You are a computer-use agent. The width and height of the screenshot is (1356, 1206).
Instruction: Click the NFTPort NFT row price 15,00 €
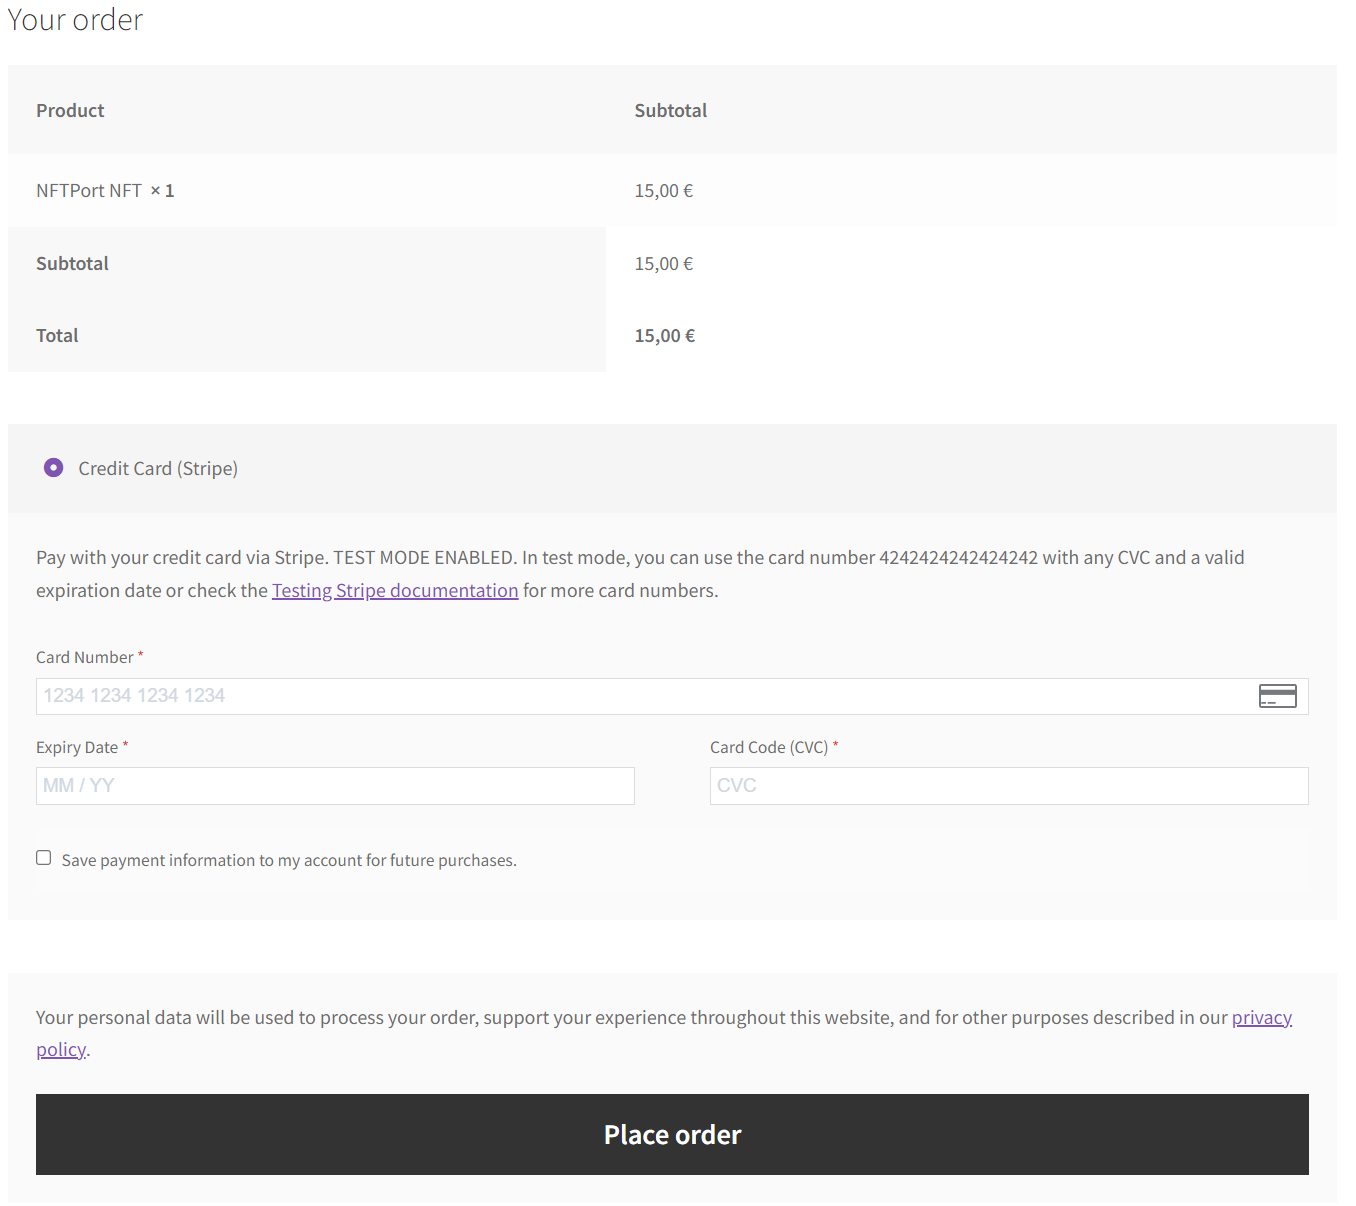click(664, 191)
